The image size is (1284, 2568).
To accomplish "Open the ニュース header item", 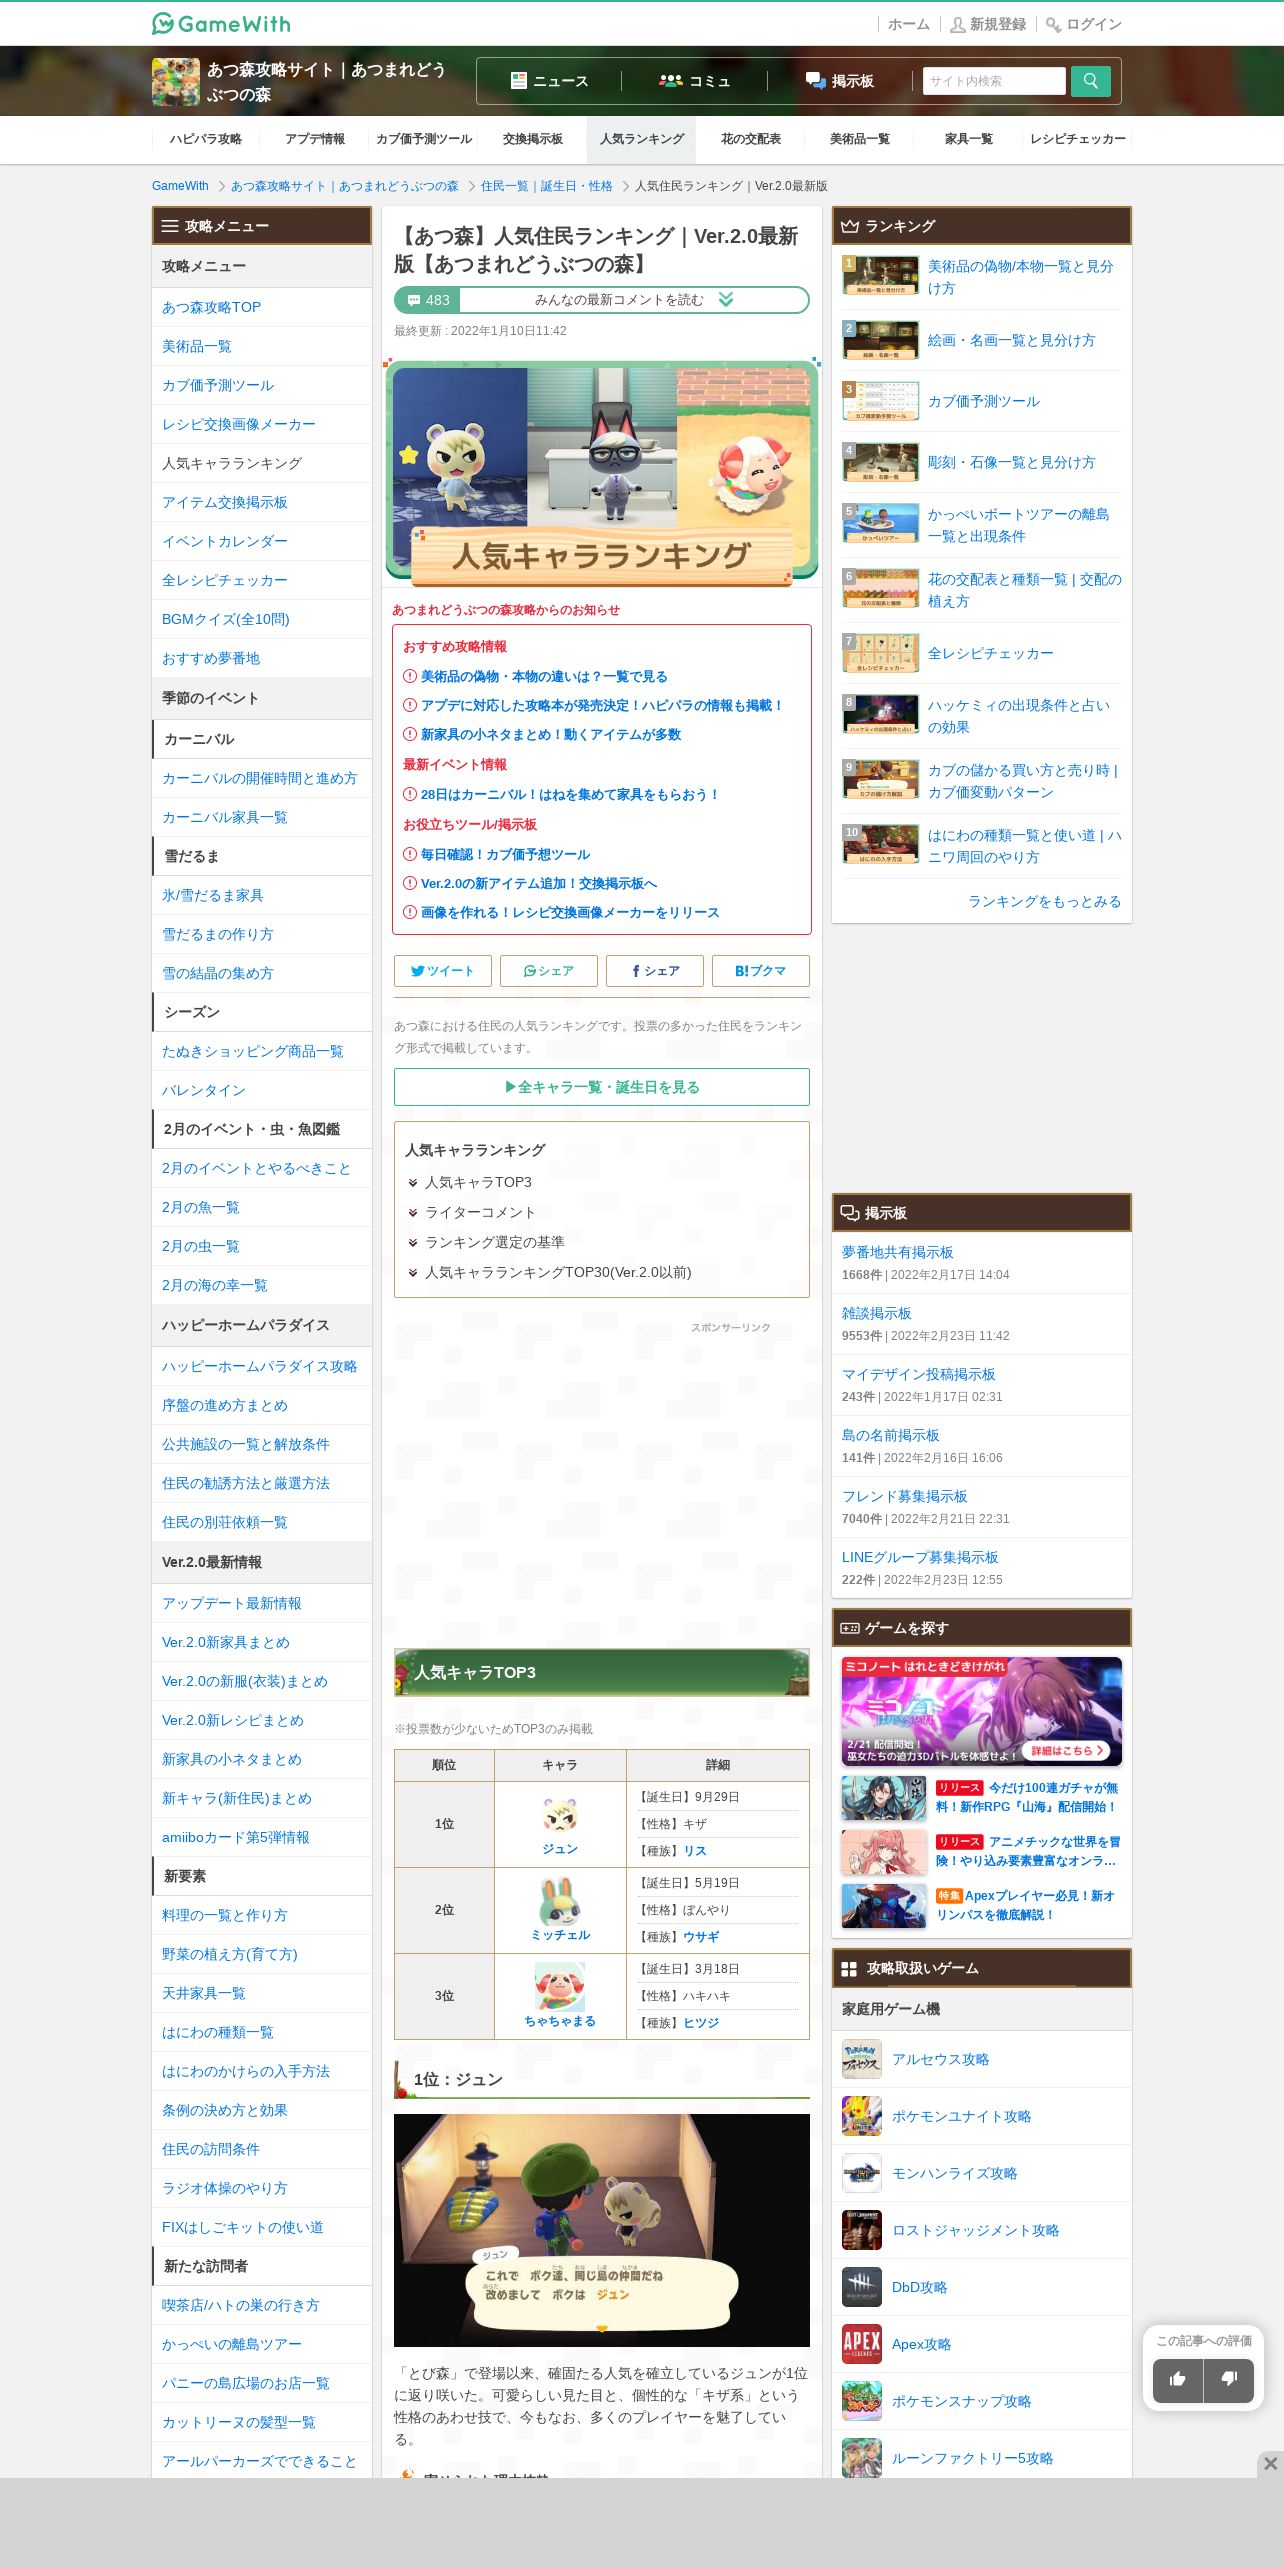I will coord(550,81).
